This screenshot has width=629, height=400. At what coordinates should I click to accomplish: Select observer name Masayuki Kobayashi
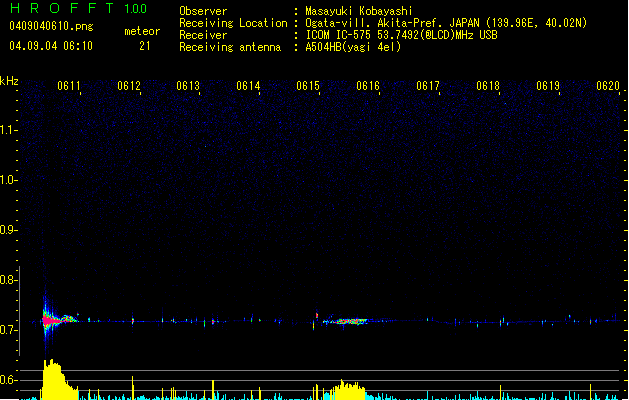pyautogui.click(x=359, y=11)
